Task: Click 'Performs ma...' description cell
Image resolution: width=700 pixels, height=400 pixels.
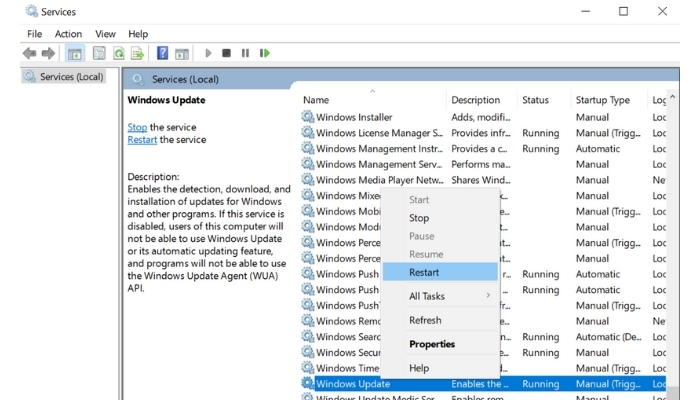Action: pos(481,164)
